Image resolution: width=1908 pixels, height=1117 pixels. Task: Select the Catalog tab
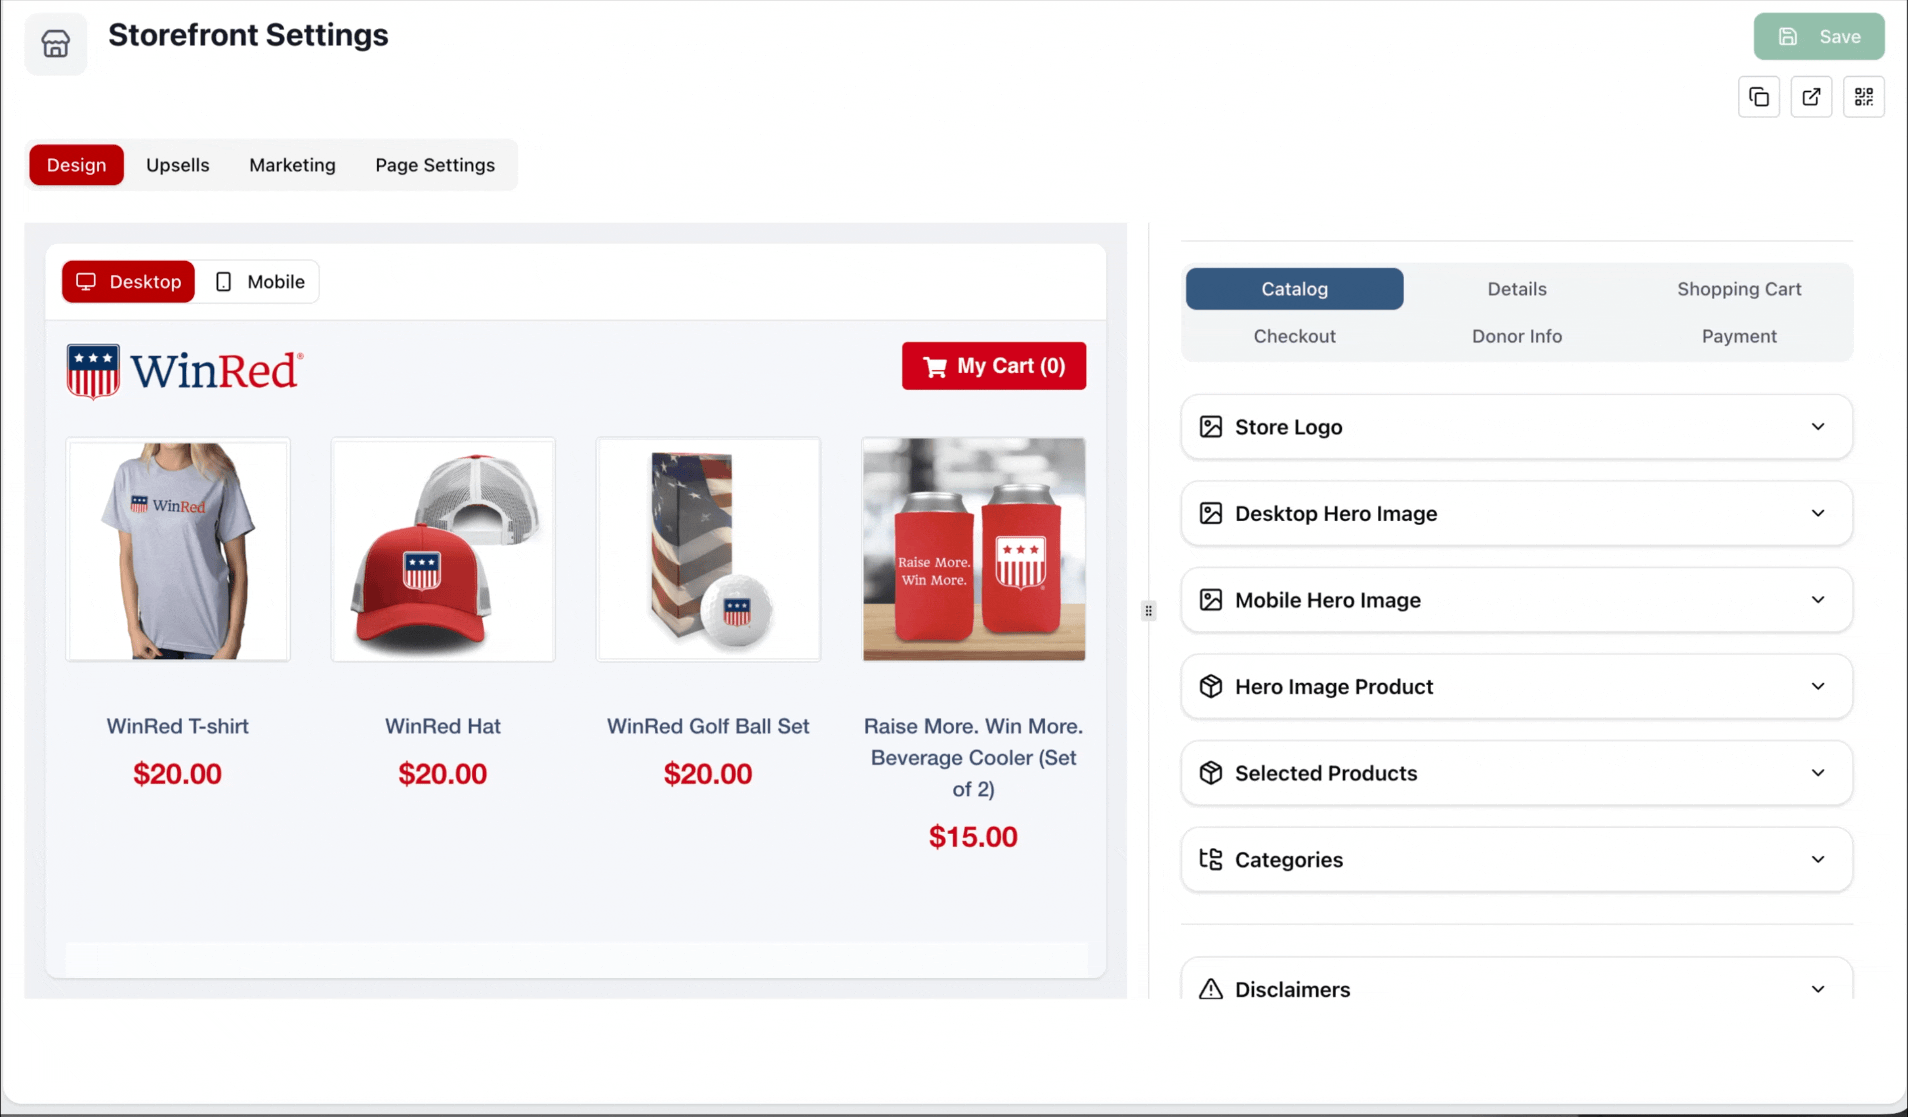click(1294, 289)
